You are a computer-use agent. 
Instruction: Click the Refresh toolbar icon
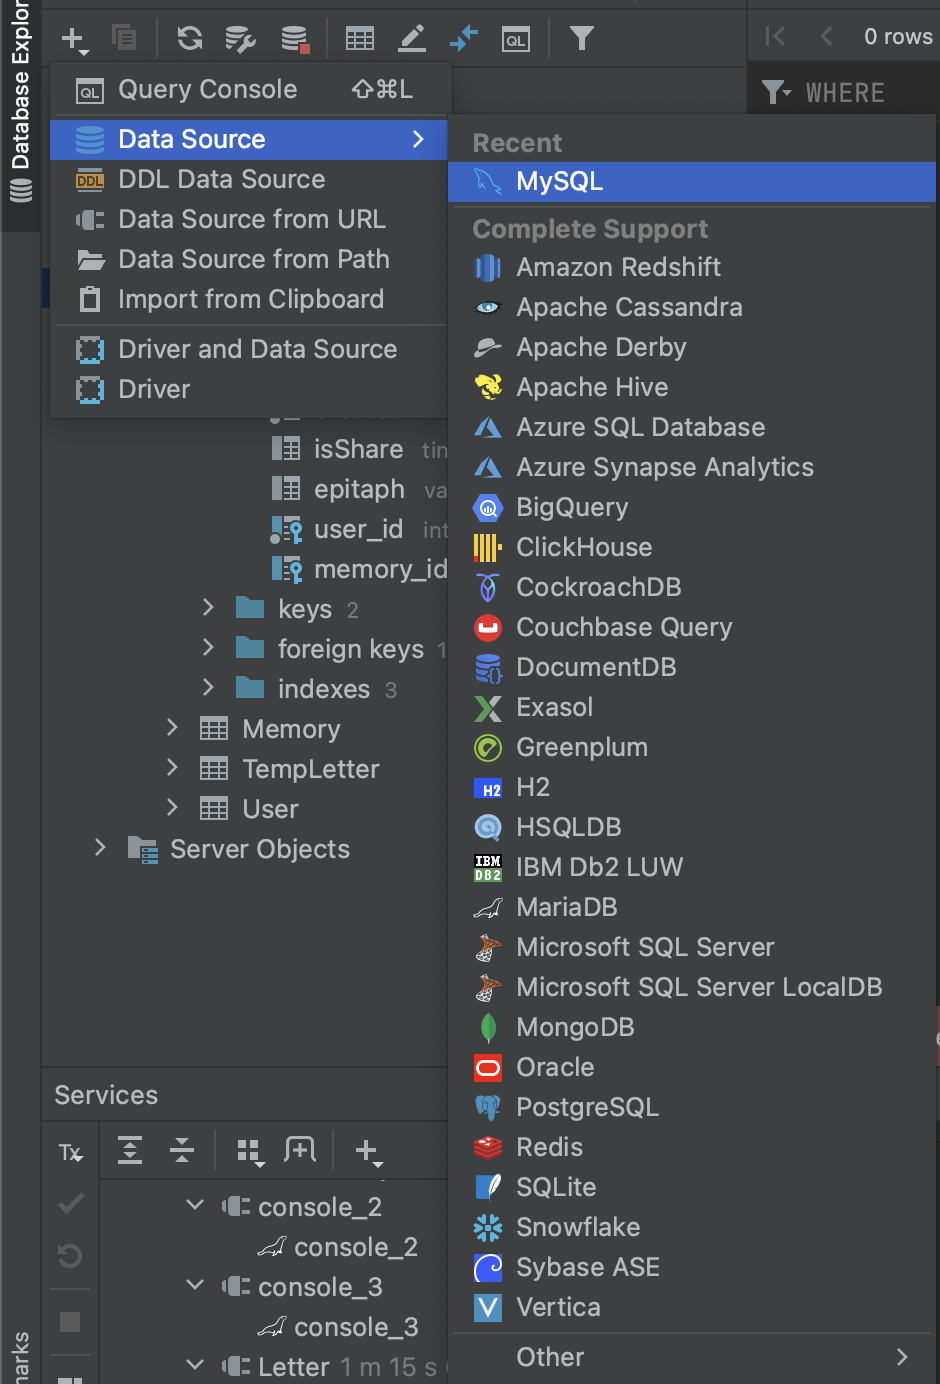(x=189, y=38)
